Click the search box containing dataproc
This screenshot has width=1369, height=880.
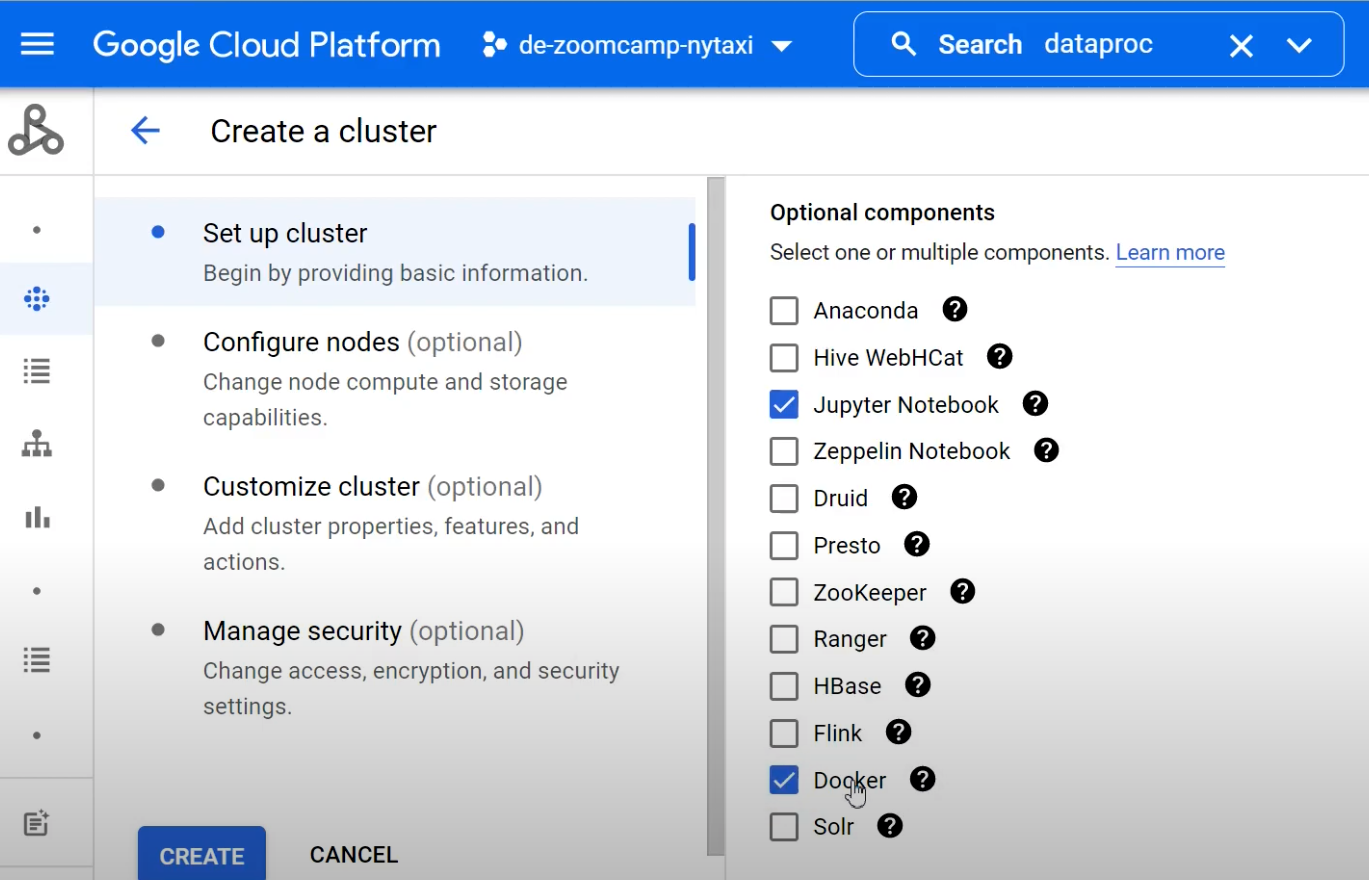[x=1098, y=45]
